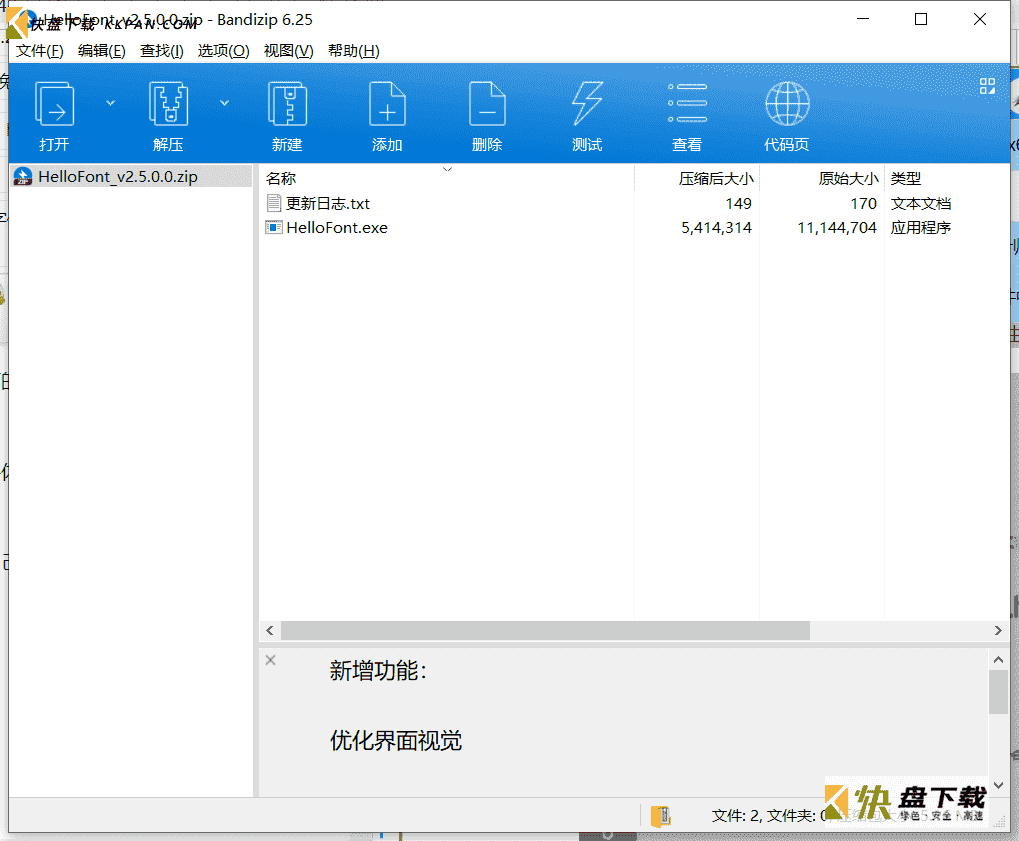Close the Bandizip window
Screen dimensions: 1019x841
(980, 19)
